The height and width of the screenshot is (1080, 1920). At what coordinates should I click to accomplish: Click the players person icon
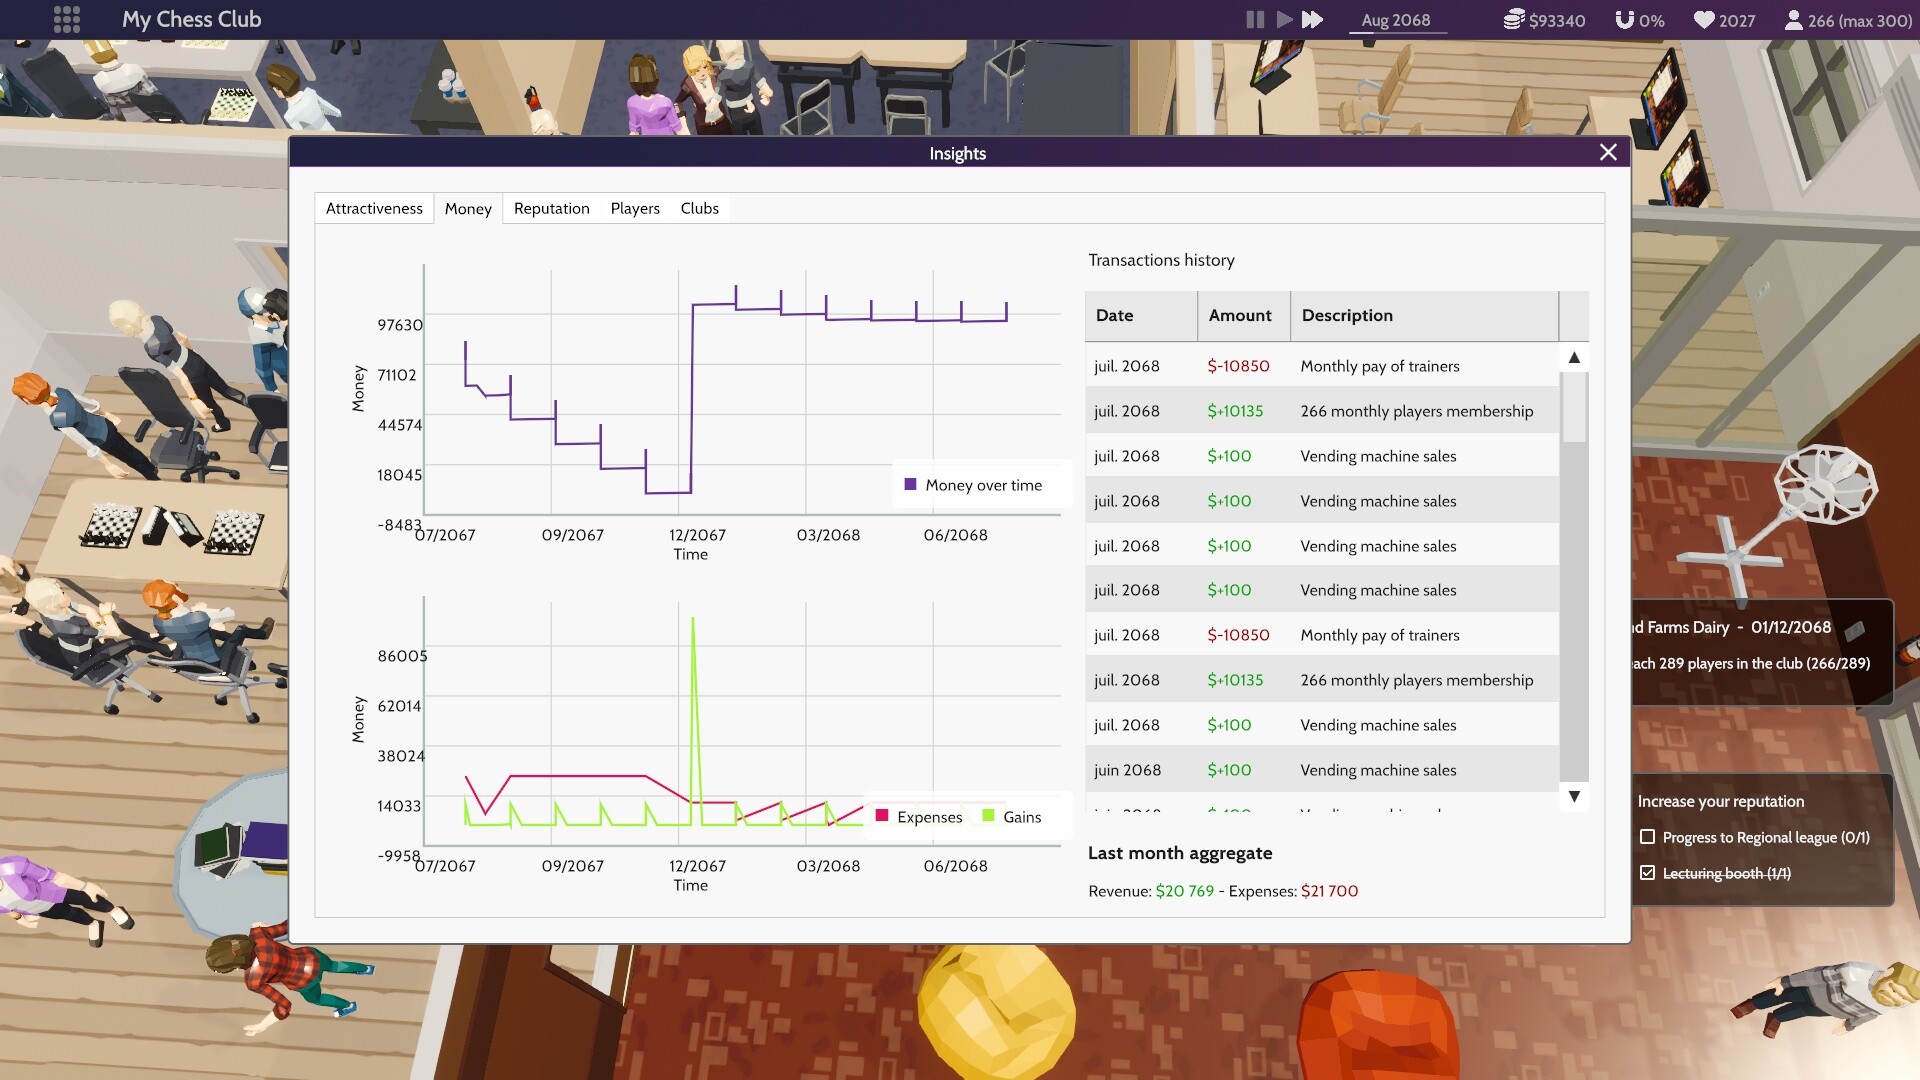click(1794, 20)
